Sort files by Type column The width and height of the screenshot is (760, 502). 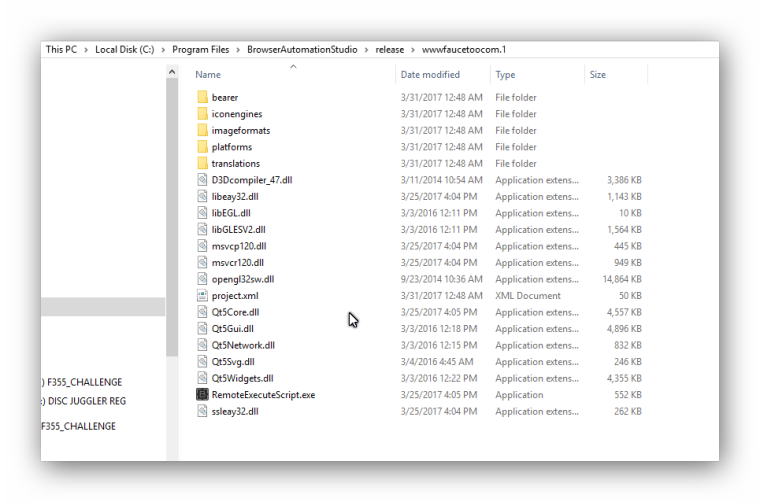[505, 75]
